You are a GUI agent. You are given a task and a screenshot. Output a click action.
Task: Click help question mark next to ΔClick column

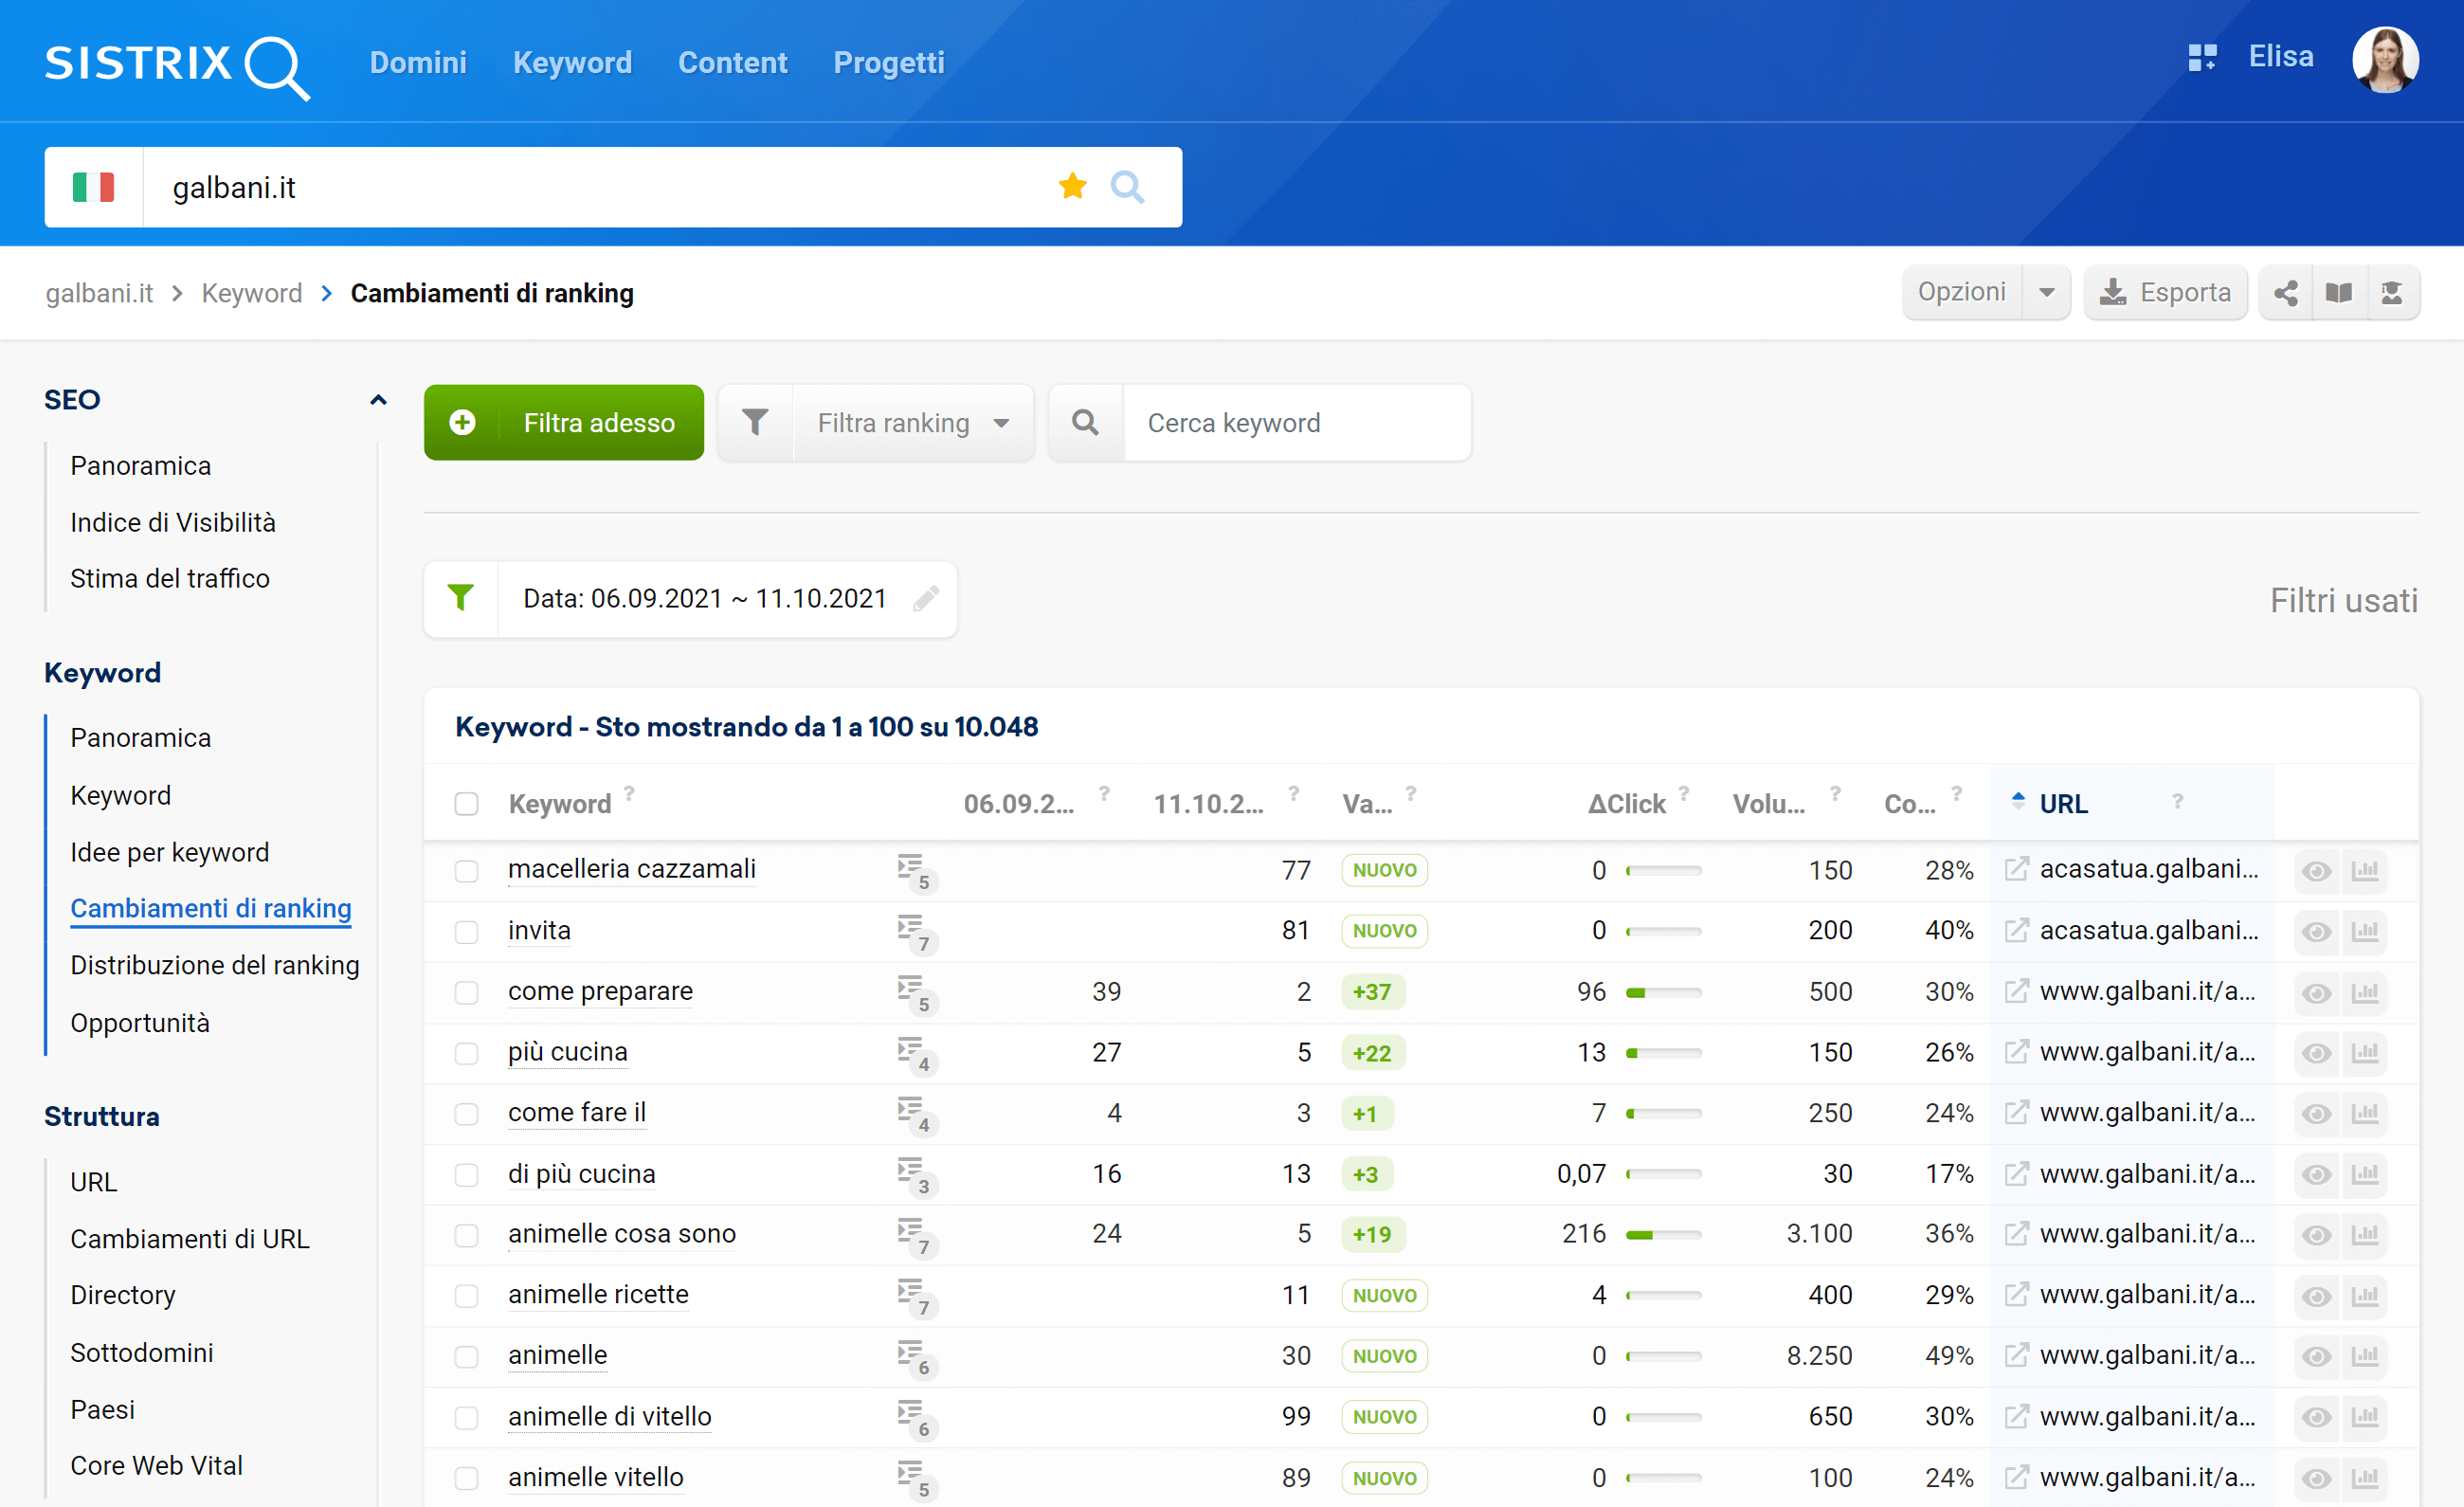1684,792
